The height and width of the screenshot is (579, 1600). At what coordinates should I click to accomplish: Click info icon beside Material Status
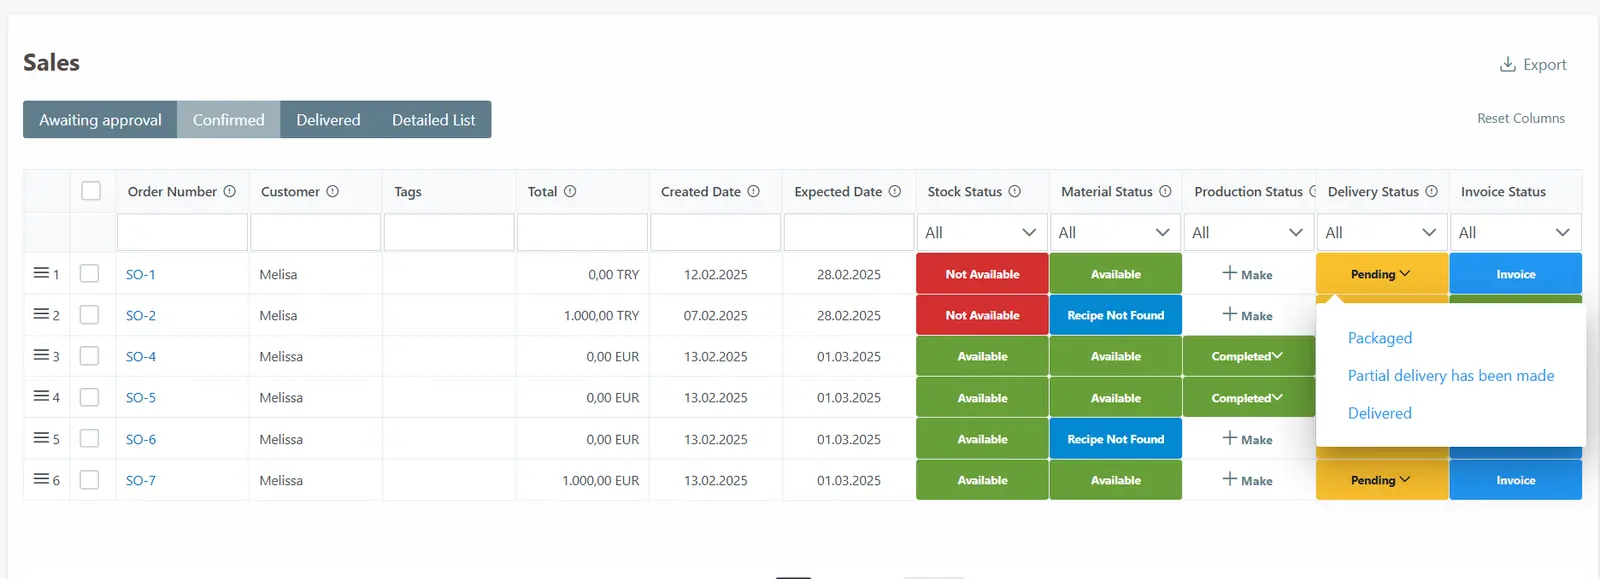point(1165,191)
